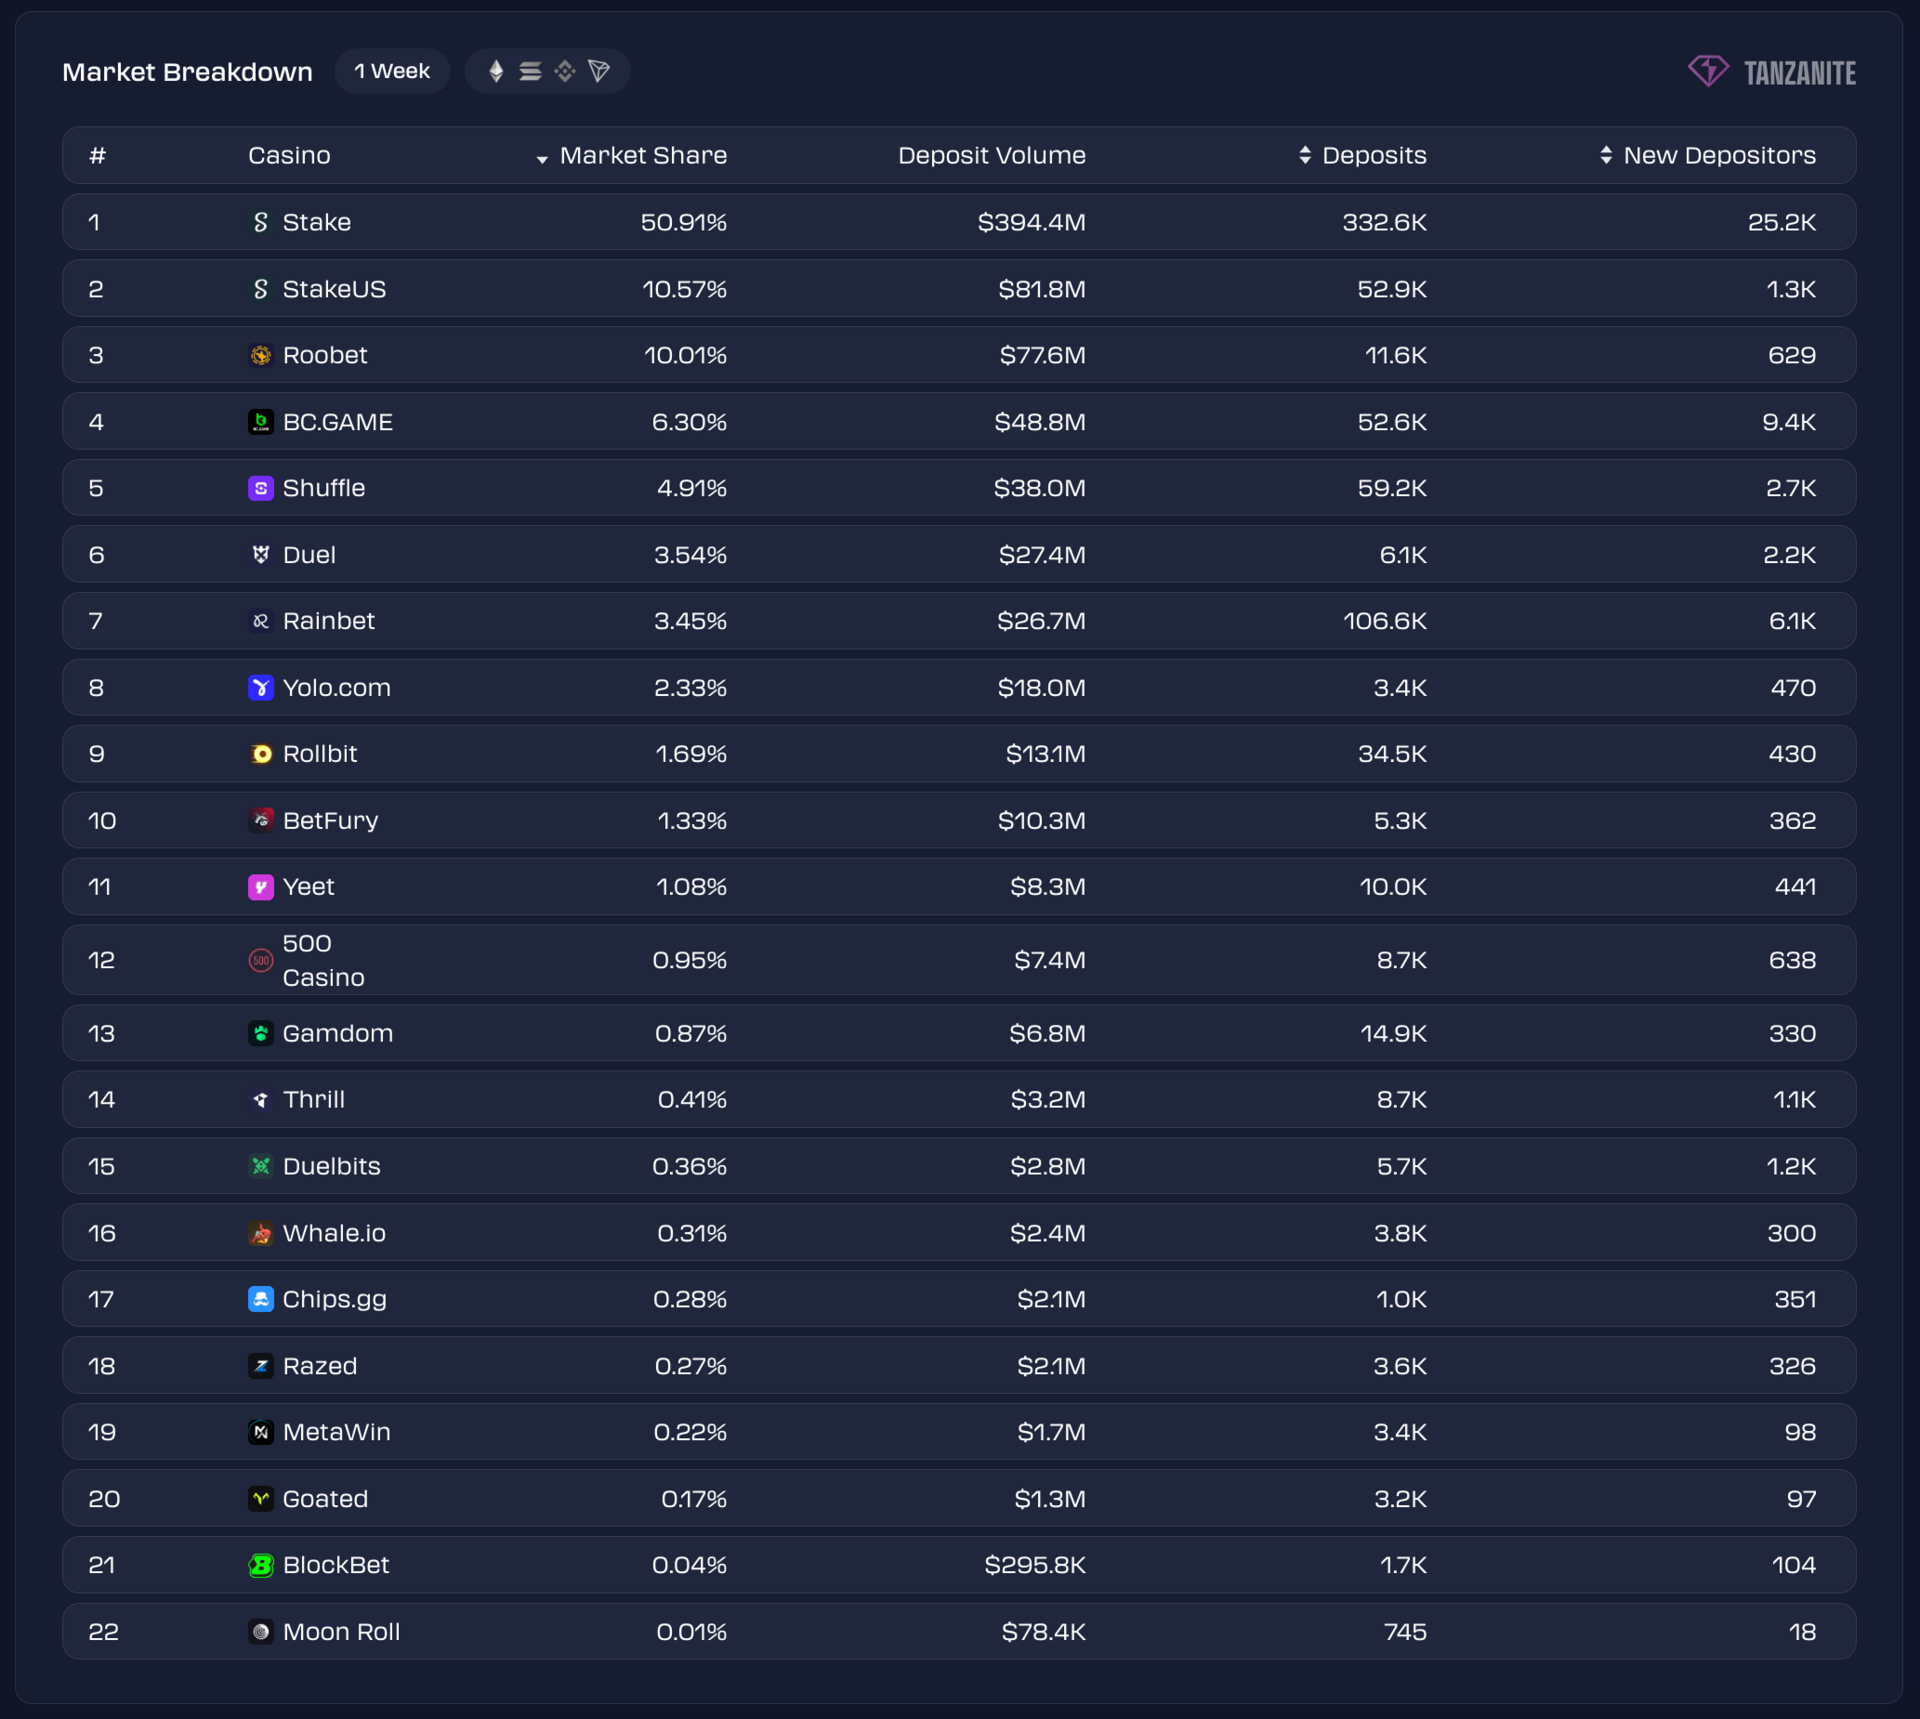Click the Chips.gg blue logo icon
Image resolution: width=1920 pixels, height=1719 pixels.
260,1299
